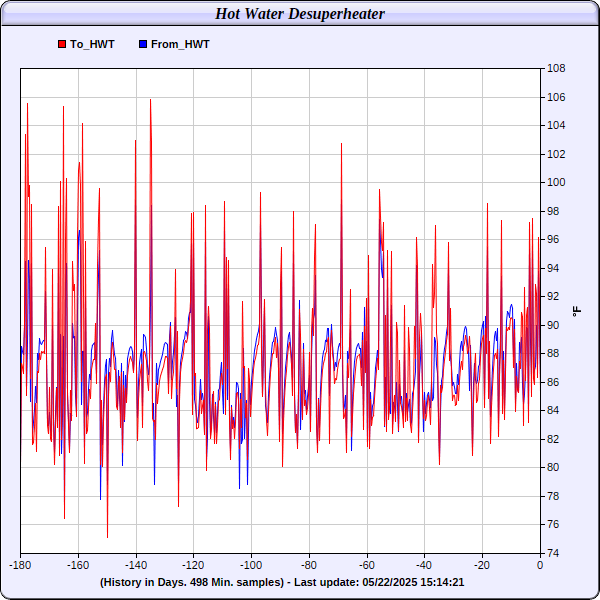
Task: Click the 92 y-axis value
Action: coord(554,297)
